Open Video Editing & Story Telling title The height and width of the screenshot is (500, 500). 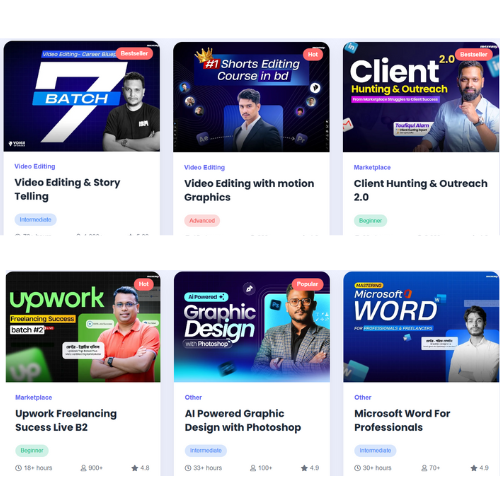coord(67,189)
